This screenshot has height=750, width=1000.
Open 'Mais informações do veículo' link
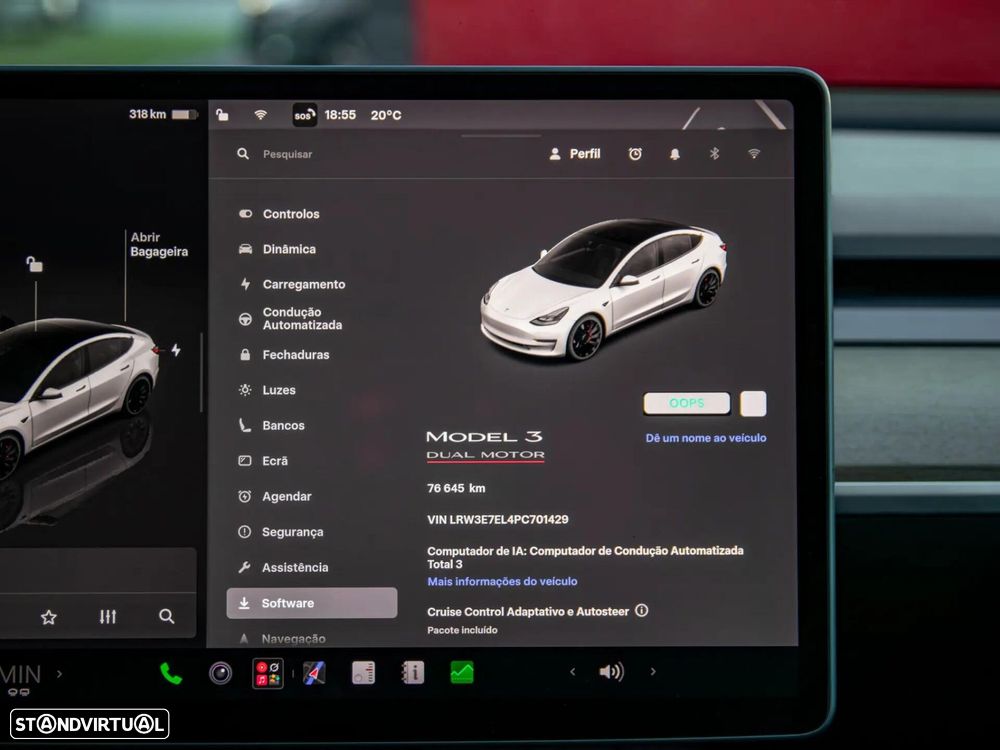pos(503,582)
